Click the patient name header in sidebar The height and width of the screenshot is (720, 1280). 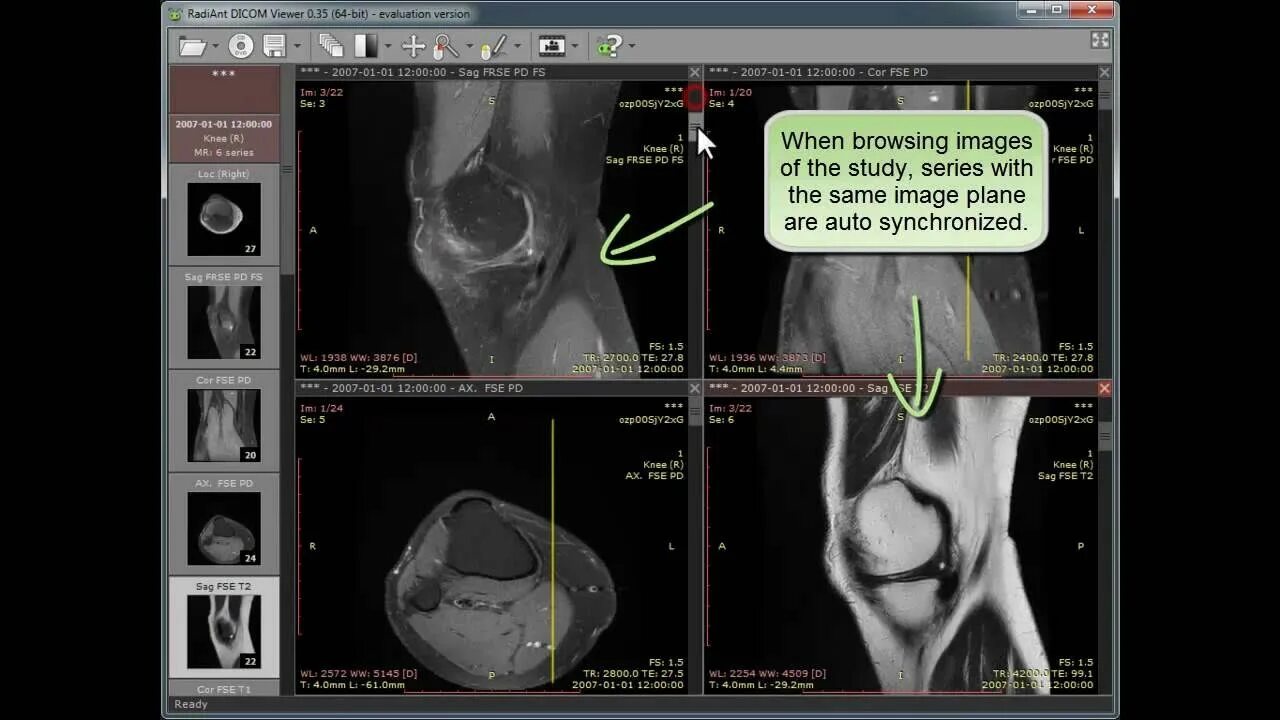[224, 89]
